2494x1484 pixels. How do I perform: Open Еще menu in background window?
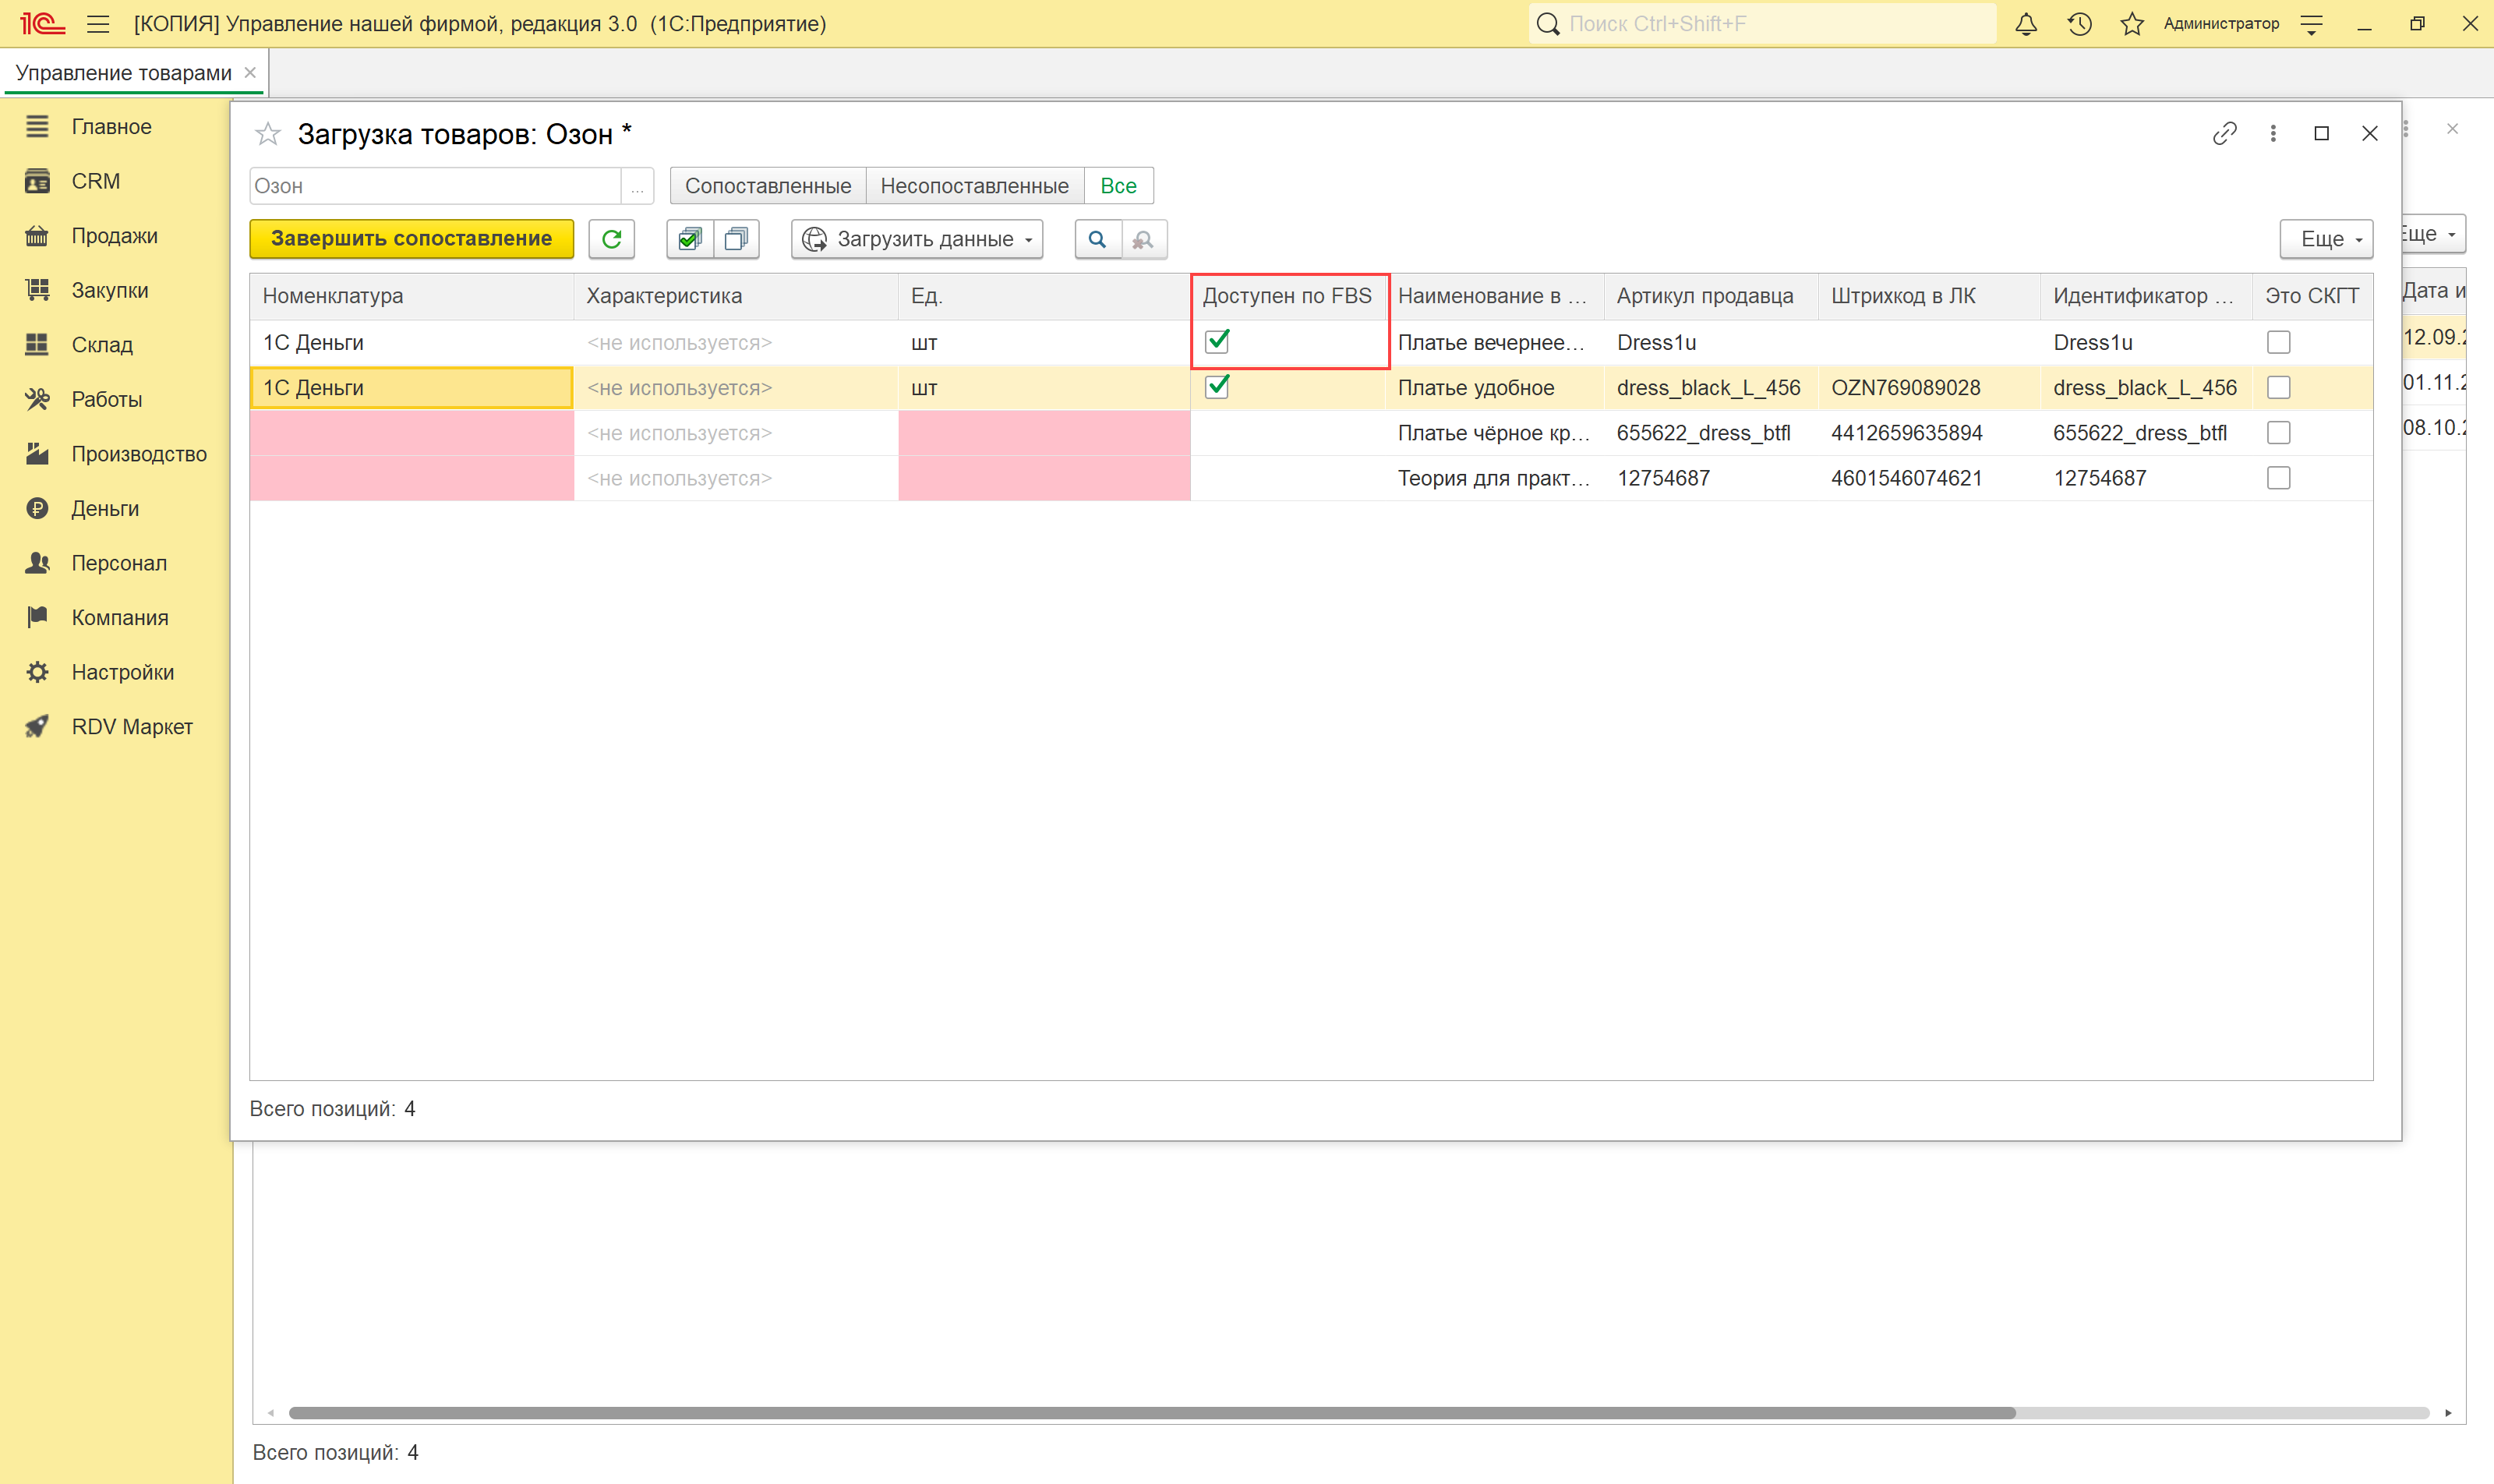click(x=2433, y=234)
